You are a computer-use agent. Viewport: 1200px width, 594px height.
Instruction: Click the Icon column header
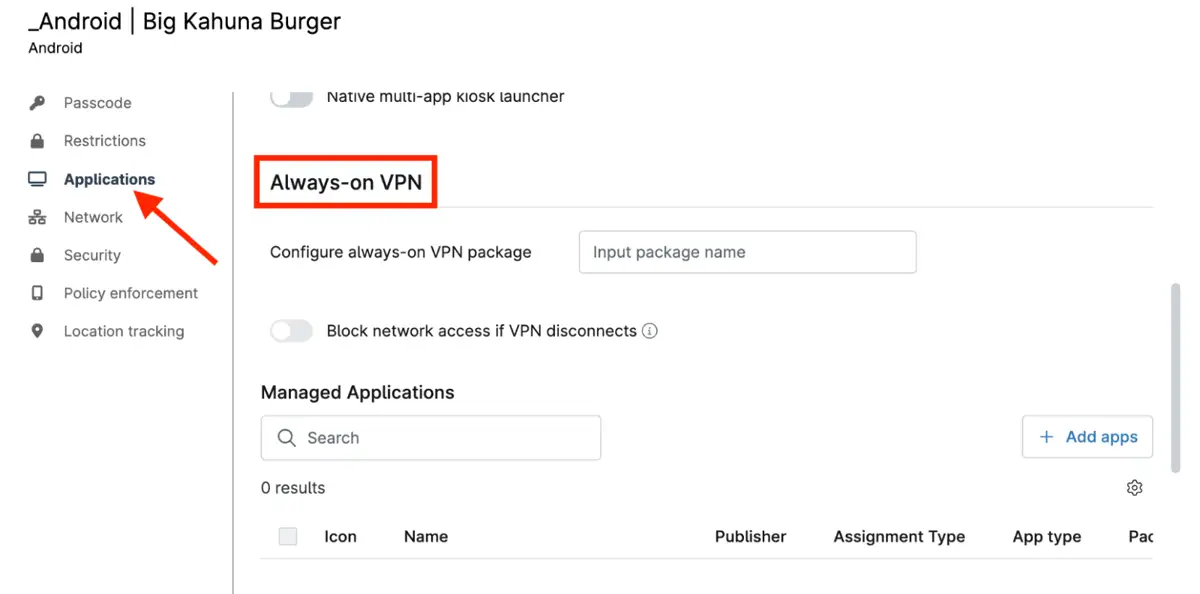click(x=340, y=536)
